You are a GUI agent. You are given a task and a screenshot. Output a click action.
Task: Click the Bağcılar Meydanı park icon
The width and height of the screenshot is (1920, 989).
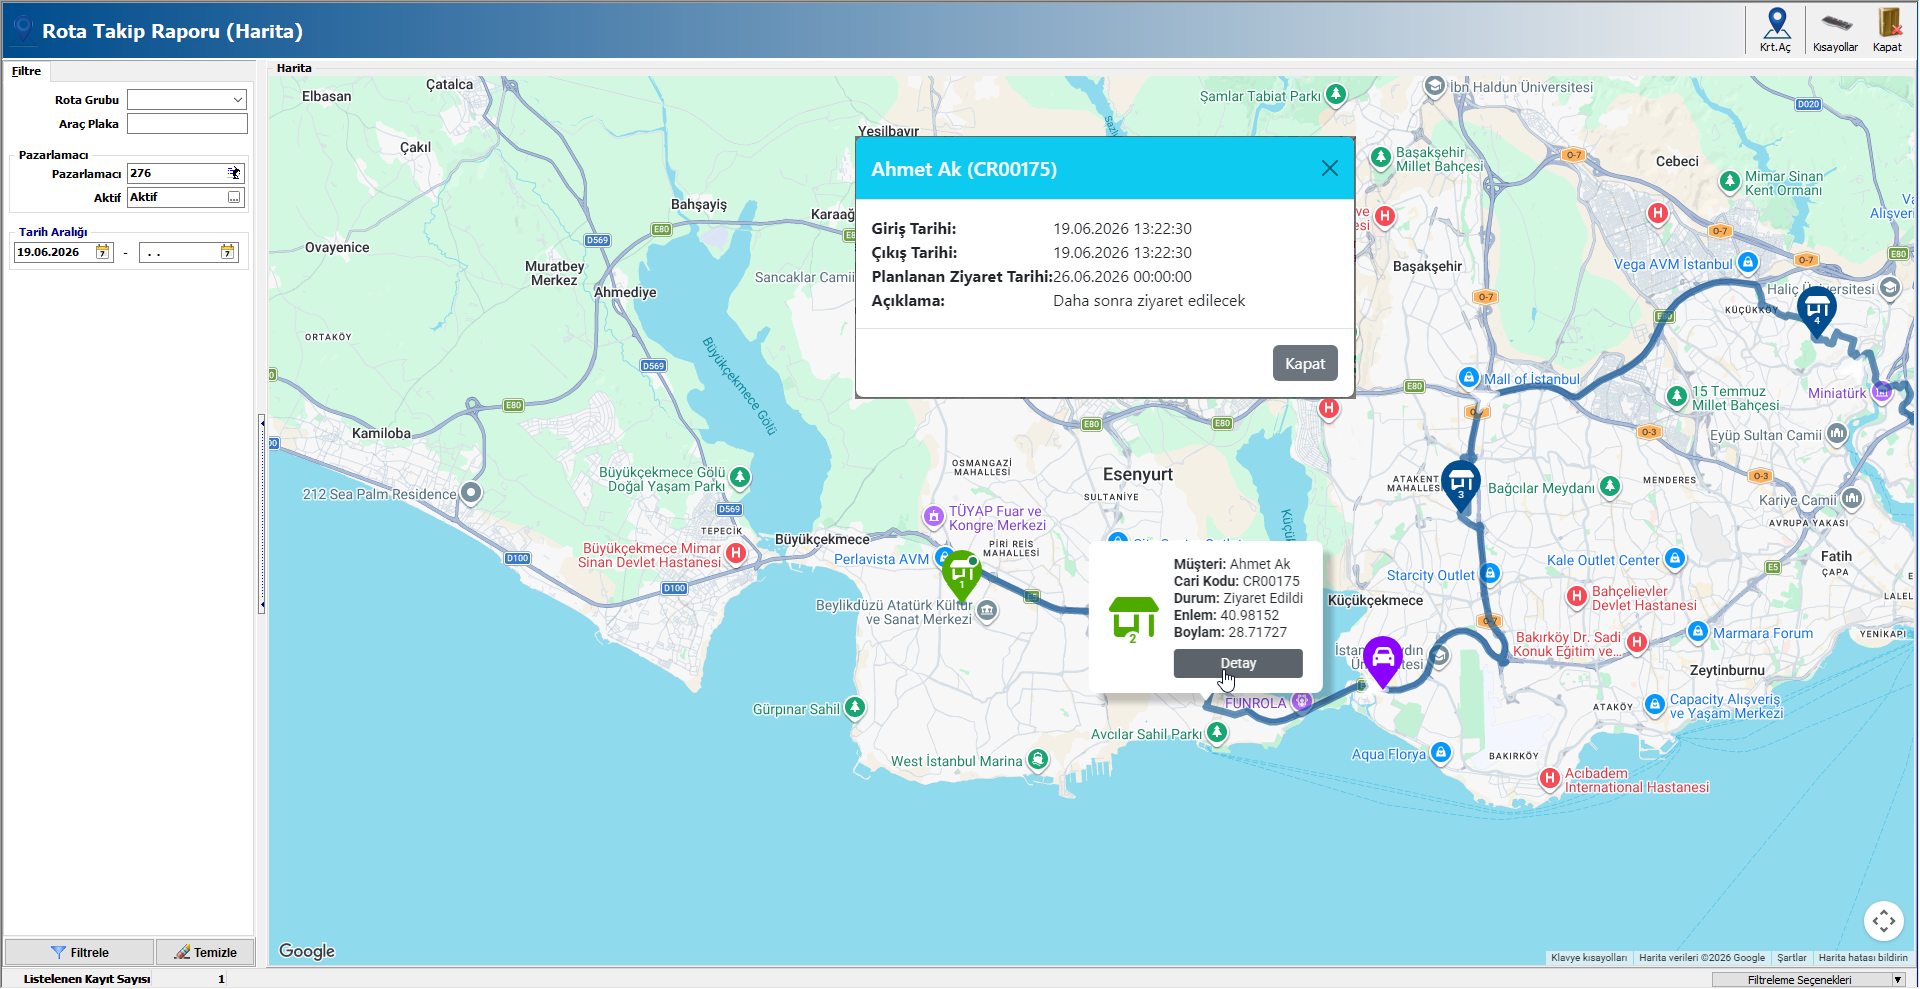(x=1610, y=486)
